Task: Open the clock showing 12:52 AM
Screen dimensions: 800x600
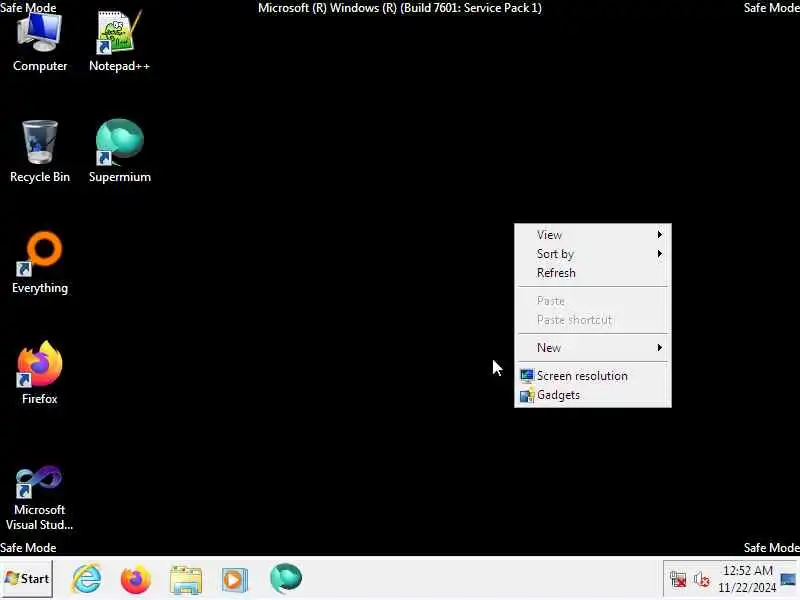Action: tap(747, 579)
